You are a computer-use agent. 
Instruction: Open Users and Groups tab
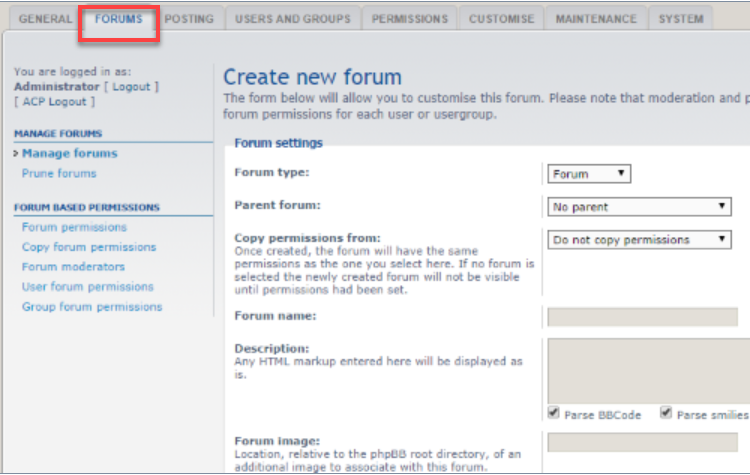point(292,19)
